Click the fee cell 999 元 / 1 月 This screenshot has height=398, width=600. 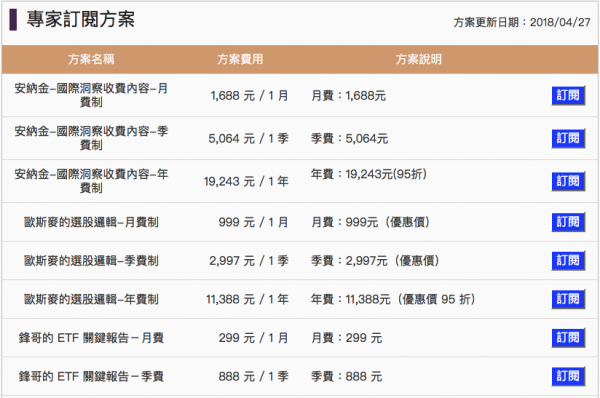253,222
